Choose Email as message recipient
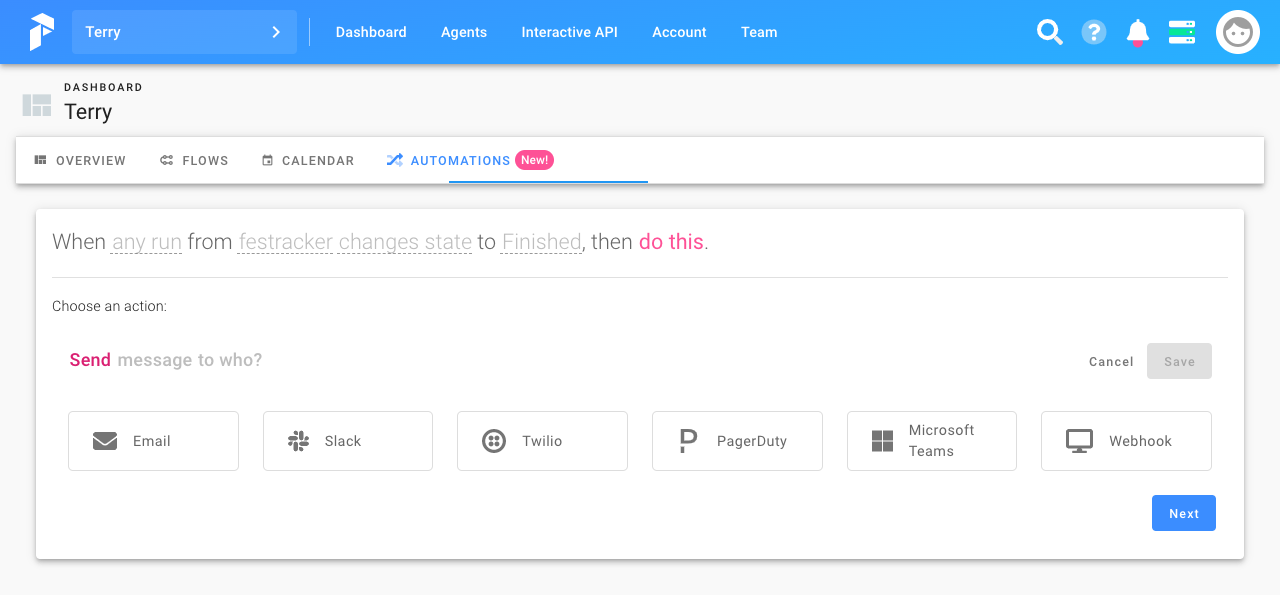Screen dimensions: 1280x595 coord(153,441)
